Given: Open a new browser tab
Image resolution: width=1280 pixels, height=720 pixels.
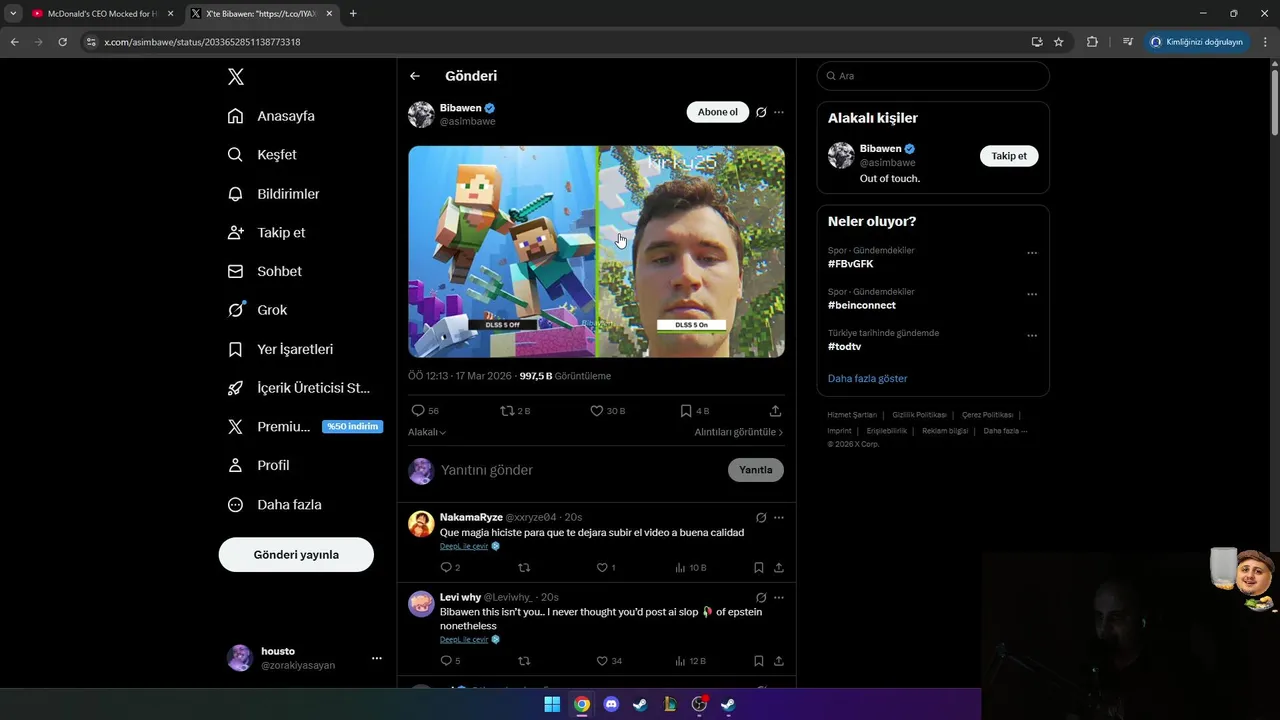Looking at the screenshot, I should [x=353, y=14].
